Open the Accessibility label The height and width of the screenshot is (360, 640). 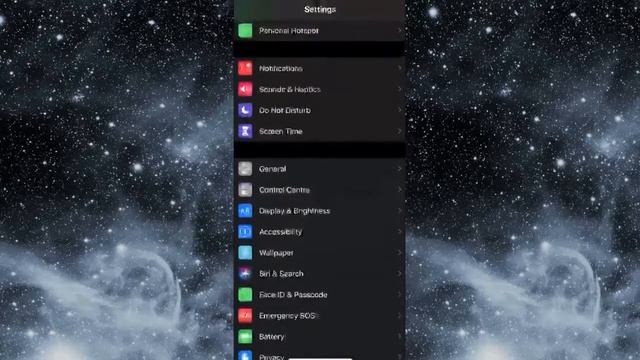(280, 232)
